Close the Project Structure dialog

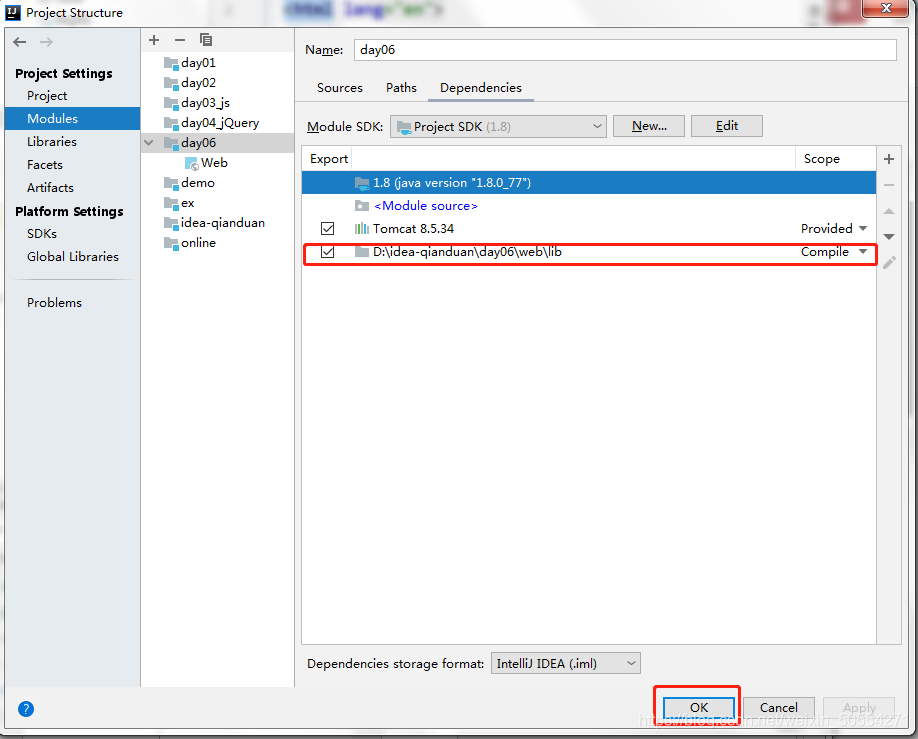tap(886, 8)
